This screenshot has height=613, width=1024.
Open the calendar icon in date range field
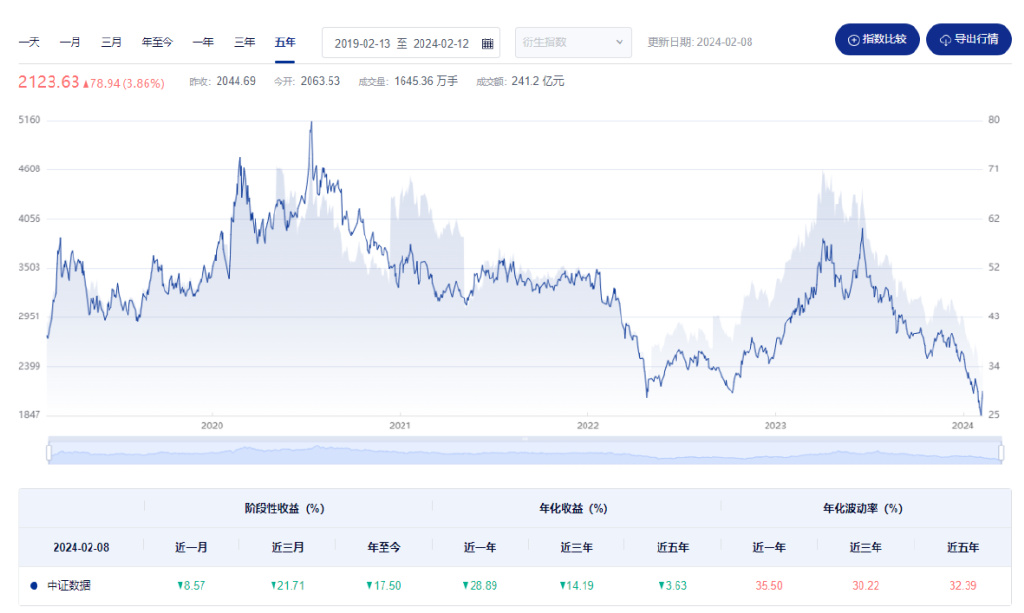(x=487, y=43)
